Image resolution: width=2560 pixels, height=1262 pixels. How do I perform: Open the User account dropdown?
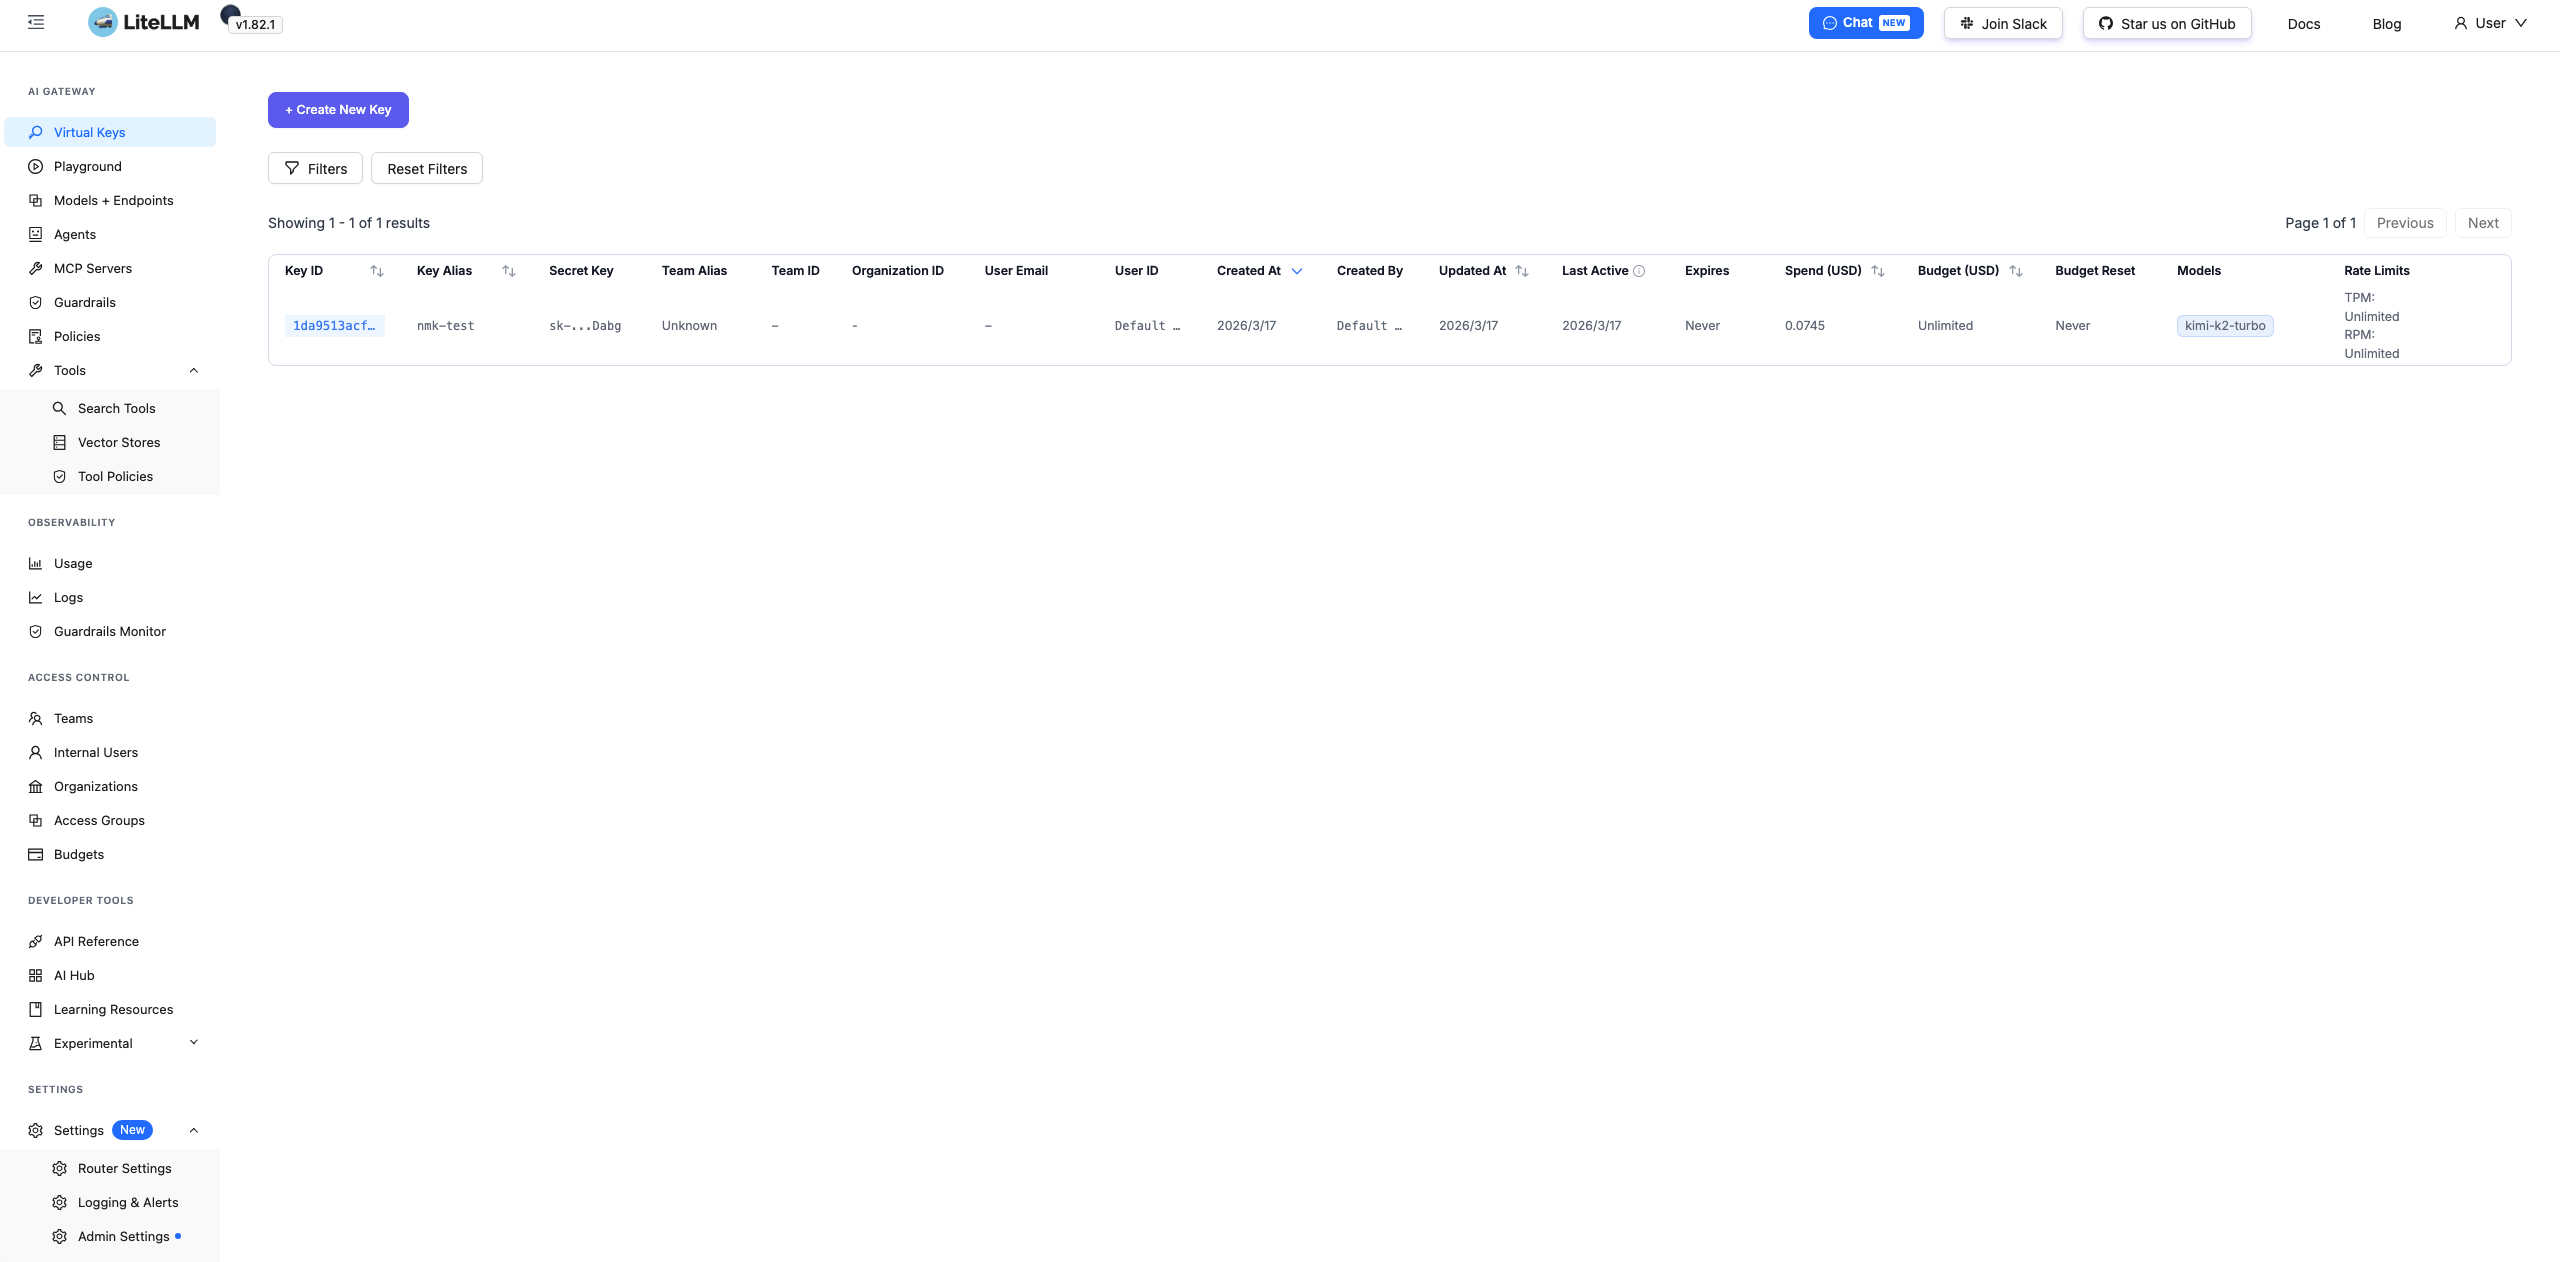2490,23
